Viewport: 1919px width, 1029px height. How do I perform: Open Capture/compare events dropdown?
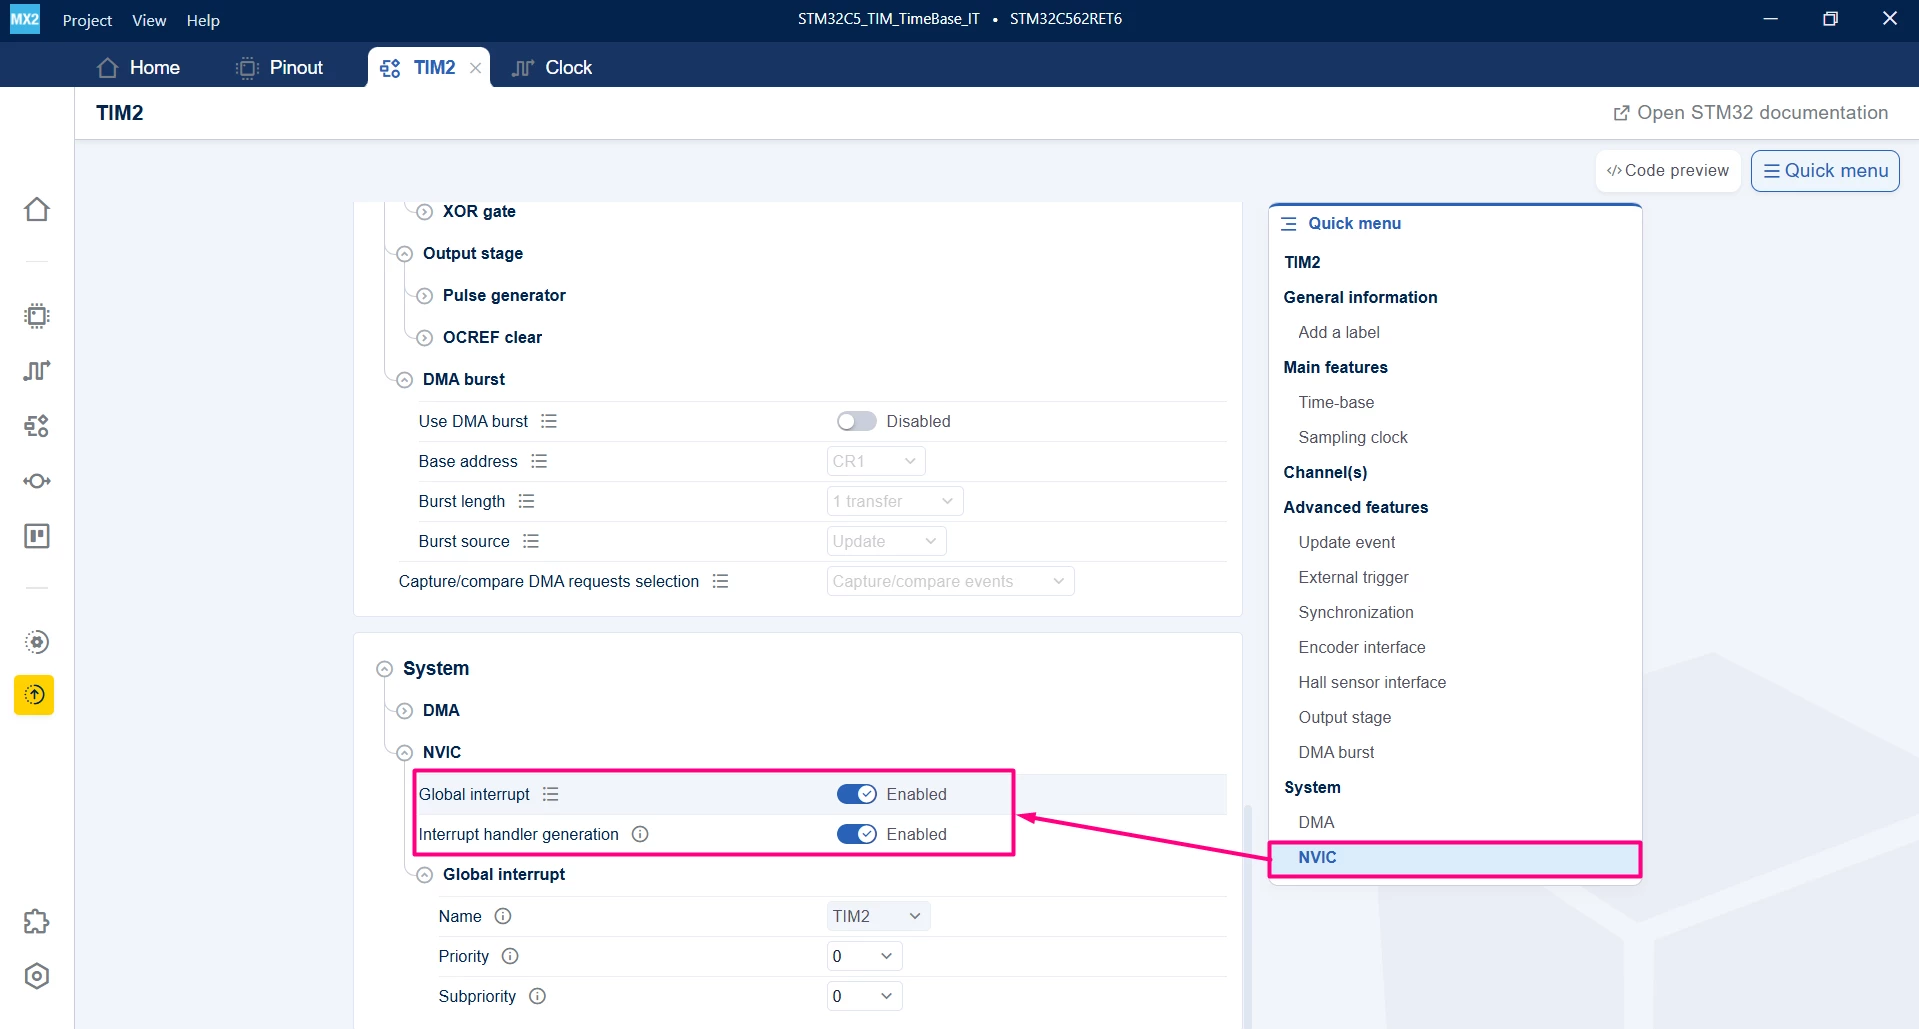pyautogui.click(x=950, y=581)
